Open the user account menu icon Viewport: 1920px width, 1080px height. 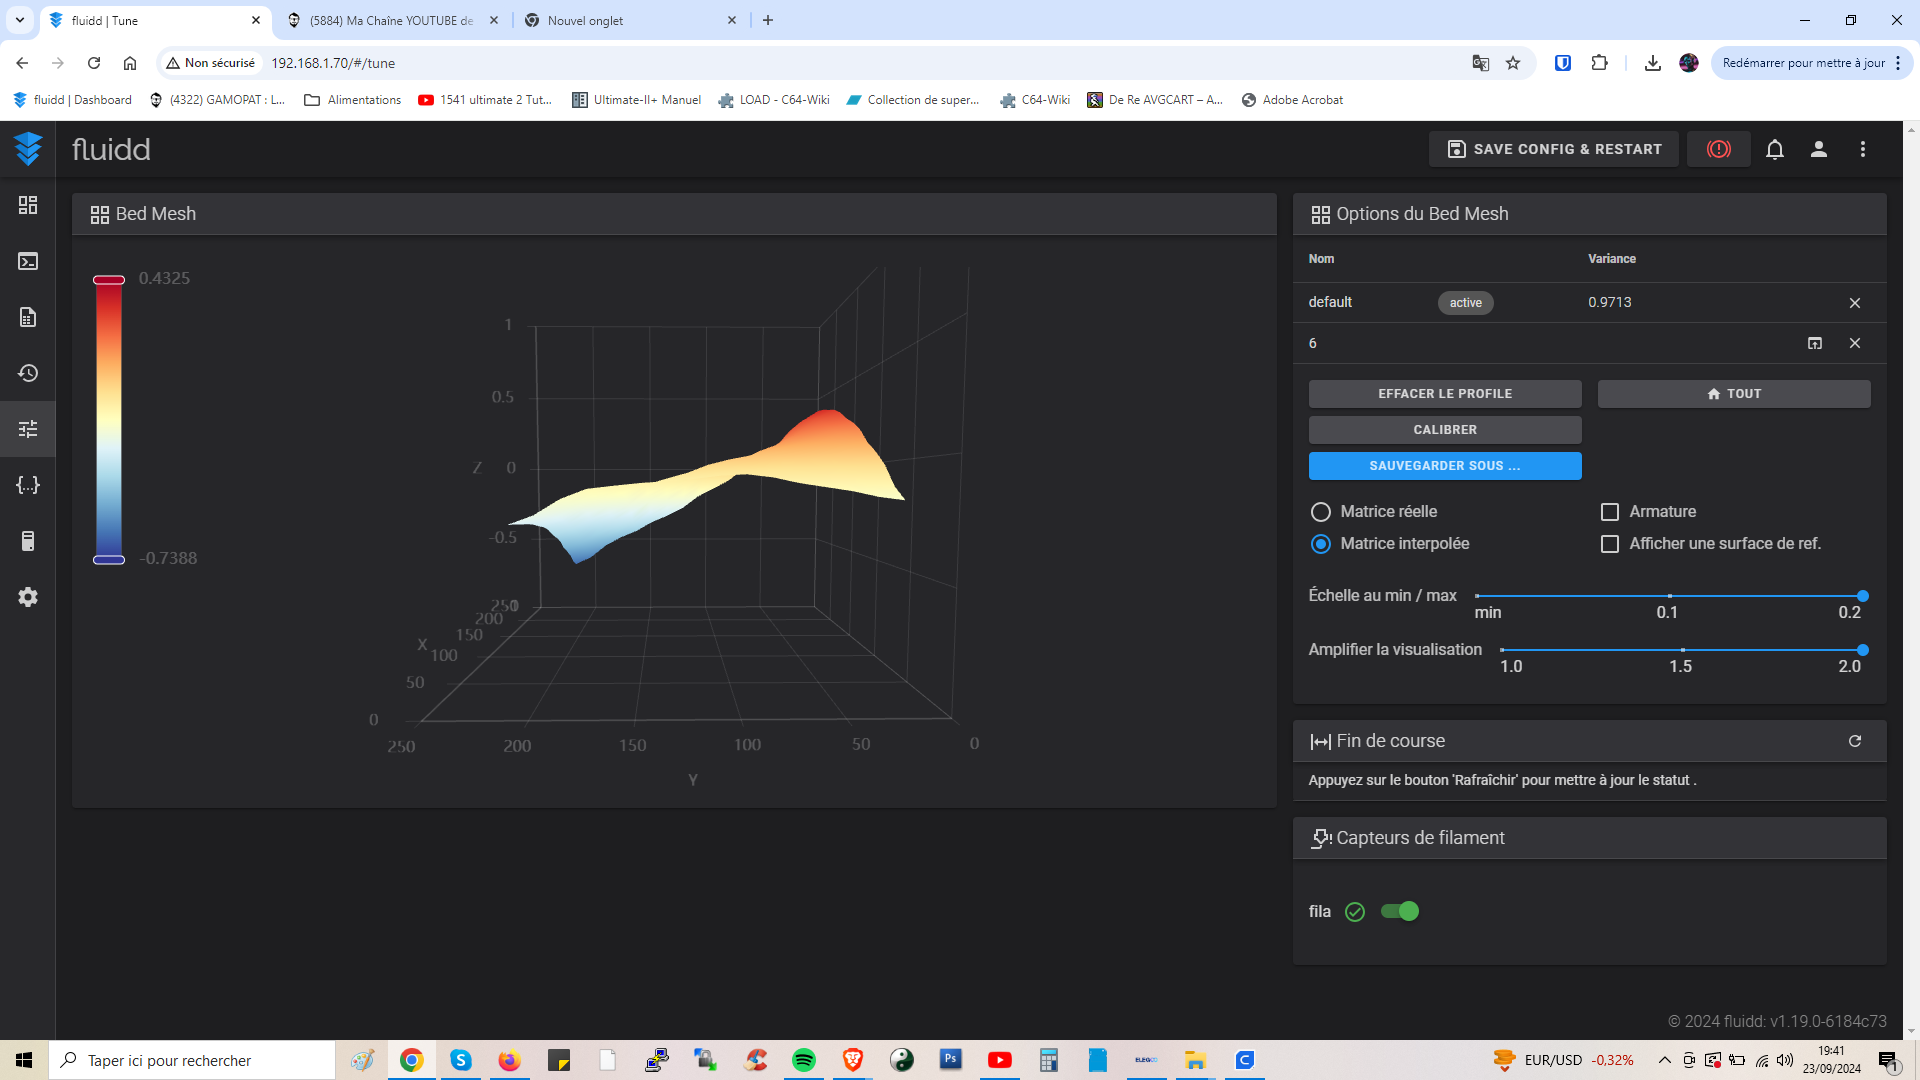click(1819, 149)
